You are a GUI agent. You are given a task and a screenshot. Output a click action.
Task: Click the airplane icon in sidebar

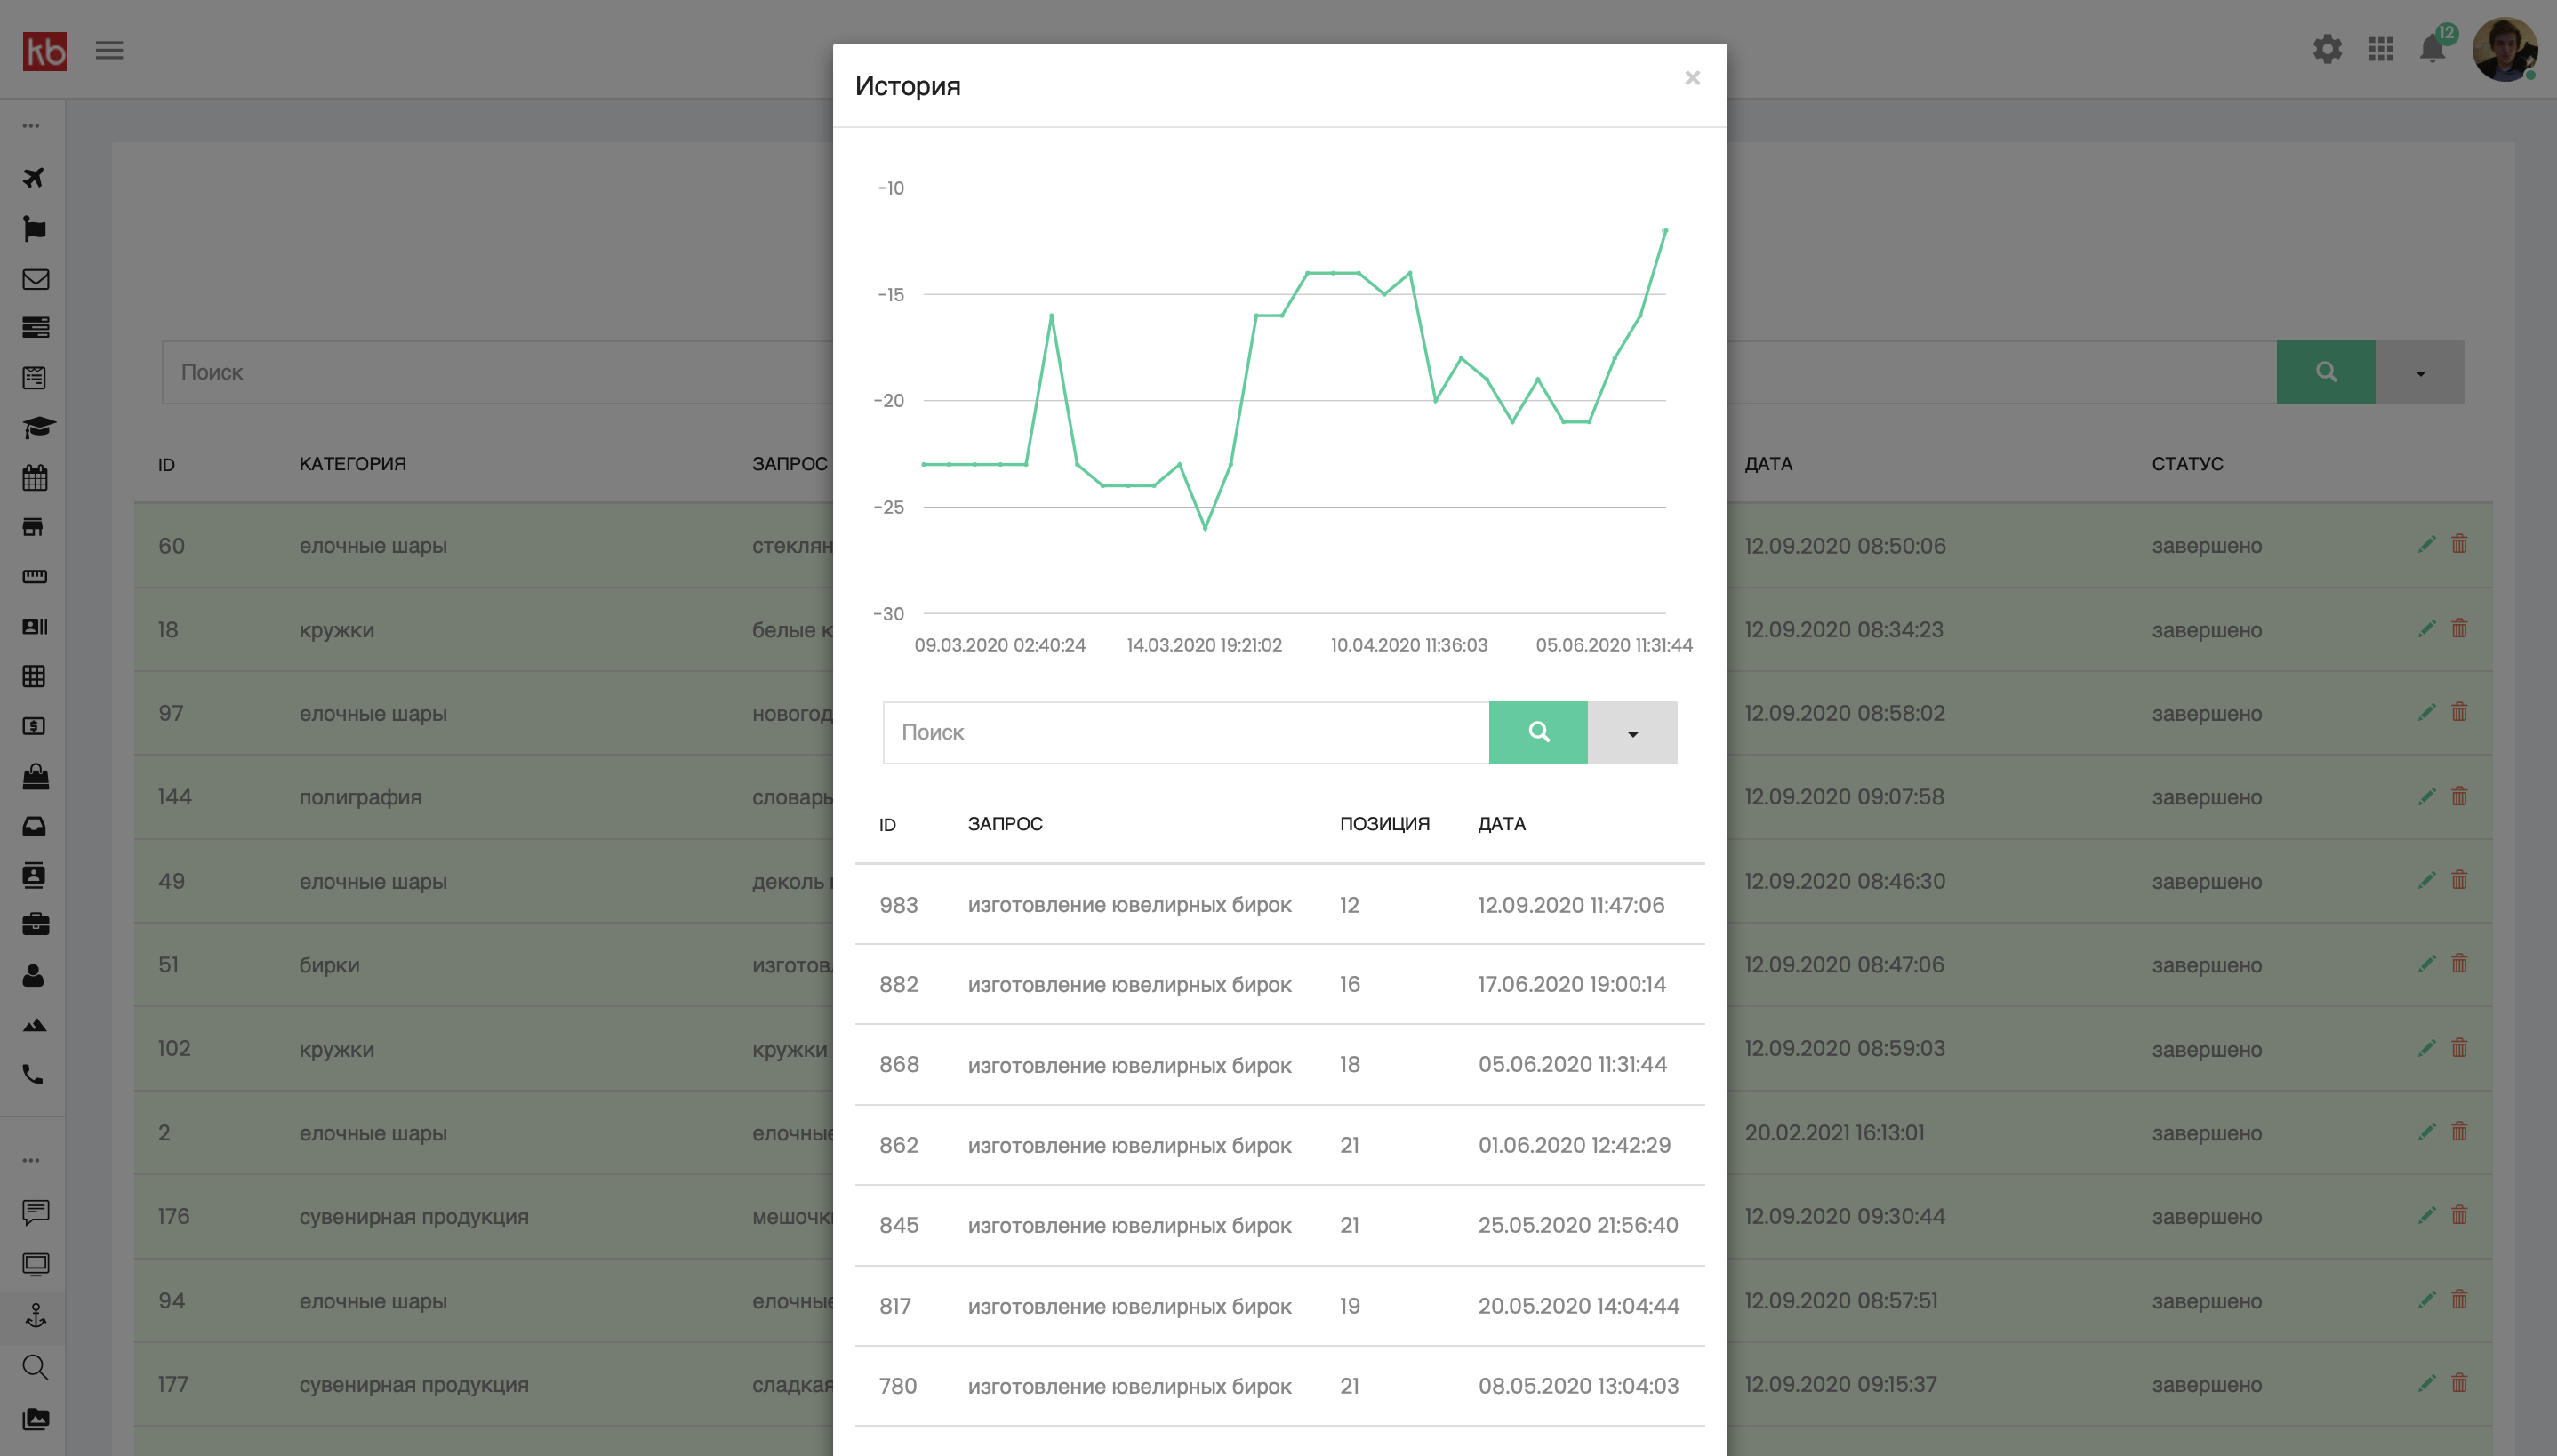coord(34,178)
